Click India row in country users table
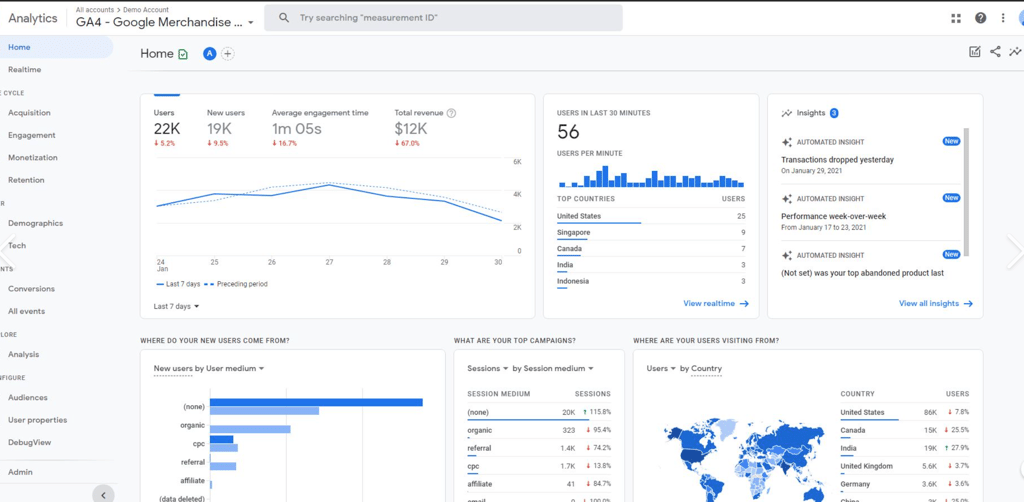Viewport: 1024px width, 502px height. [x=904, y=448]
